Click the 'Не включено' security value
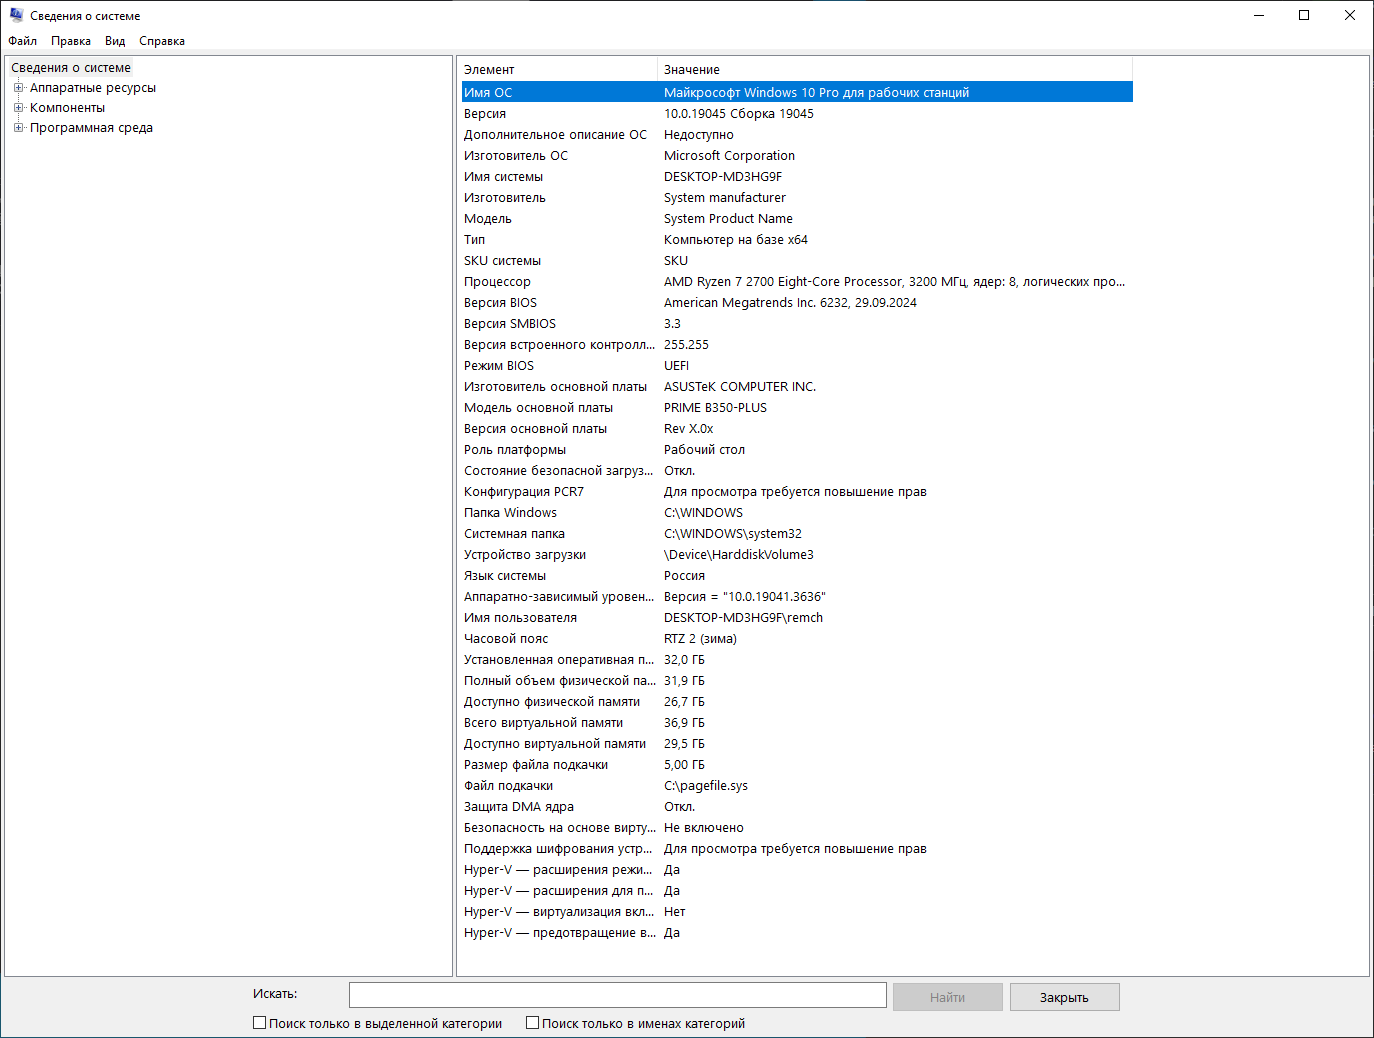This screenshot has height=1038, width=1374. [x=704, y=828]
